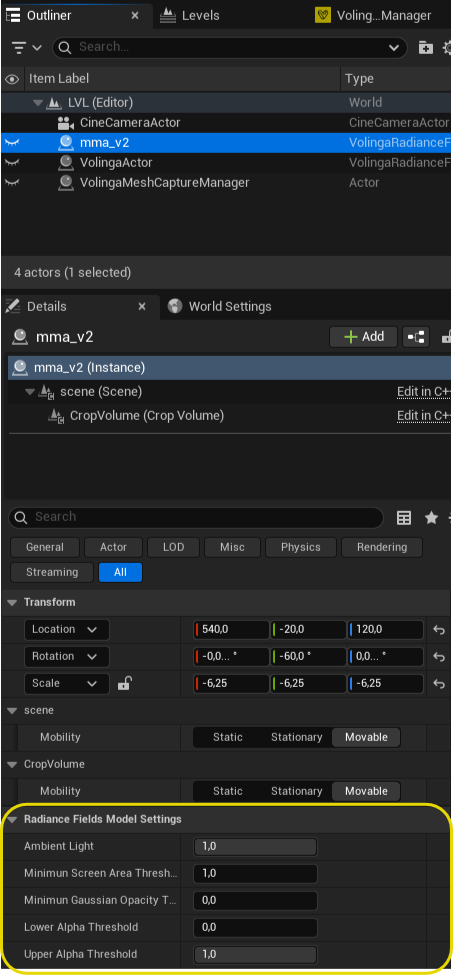Collapse the scene (Scene) component node
Screen dimensions: 454x976
click(x=30, y=392)
